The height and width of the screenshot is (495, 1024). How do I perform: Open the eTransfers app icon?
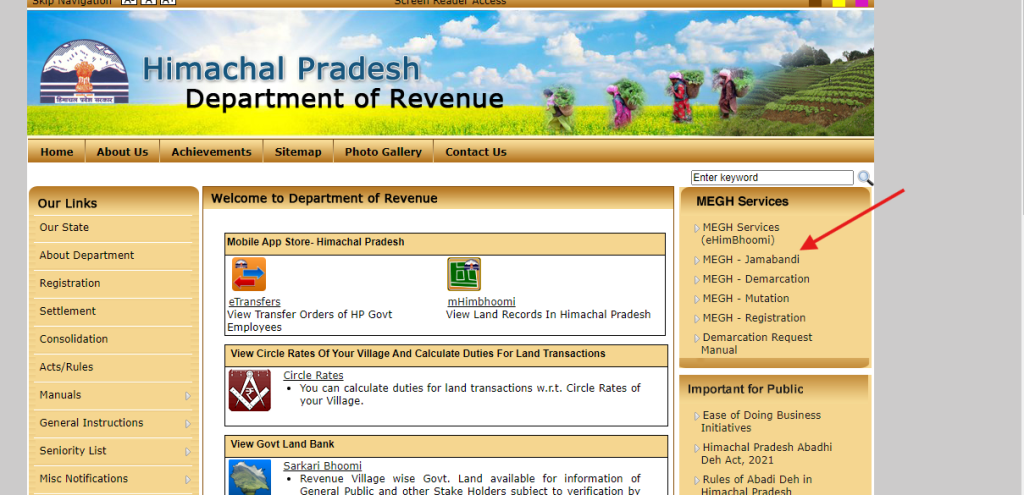coord(249,274)
